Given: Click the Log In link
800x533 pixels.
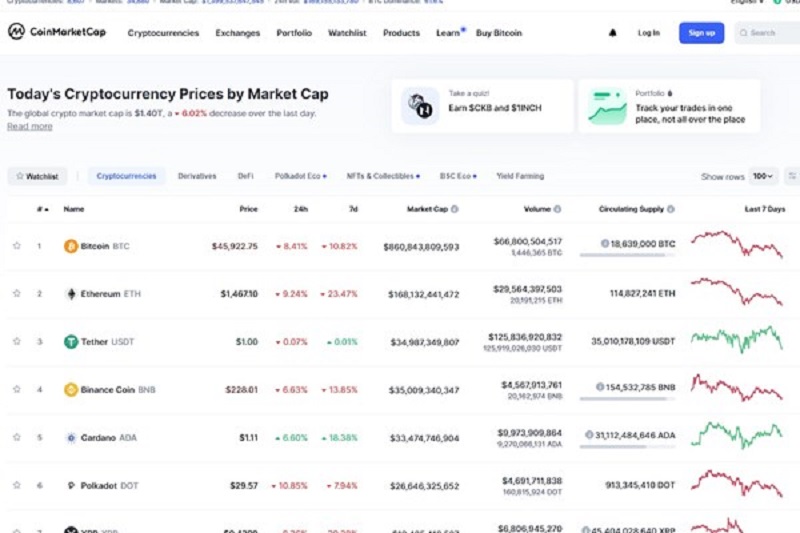Looking at the screenshot, I should click(x=648, y=33).
